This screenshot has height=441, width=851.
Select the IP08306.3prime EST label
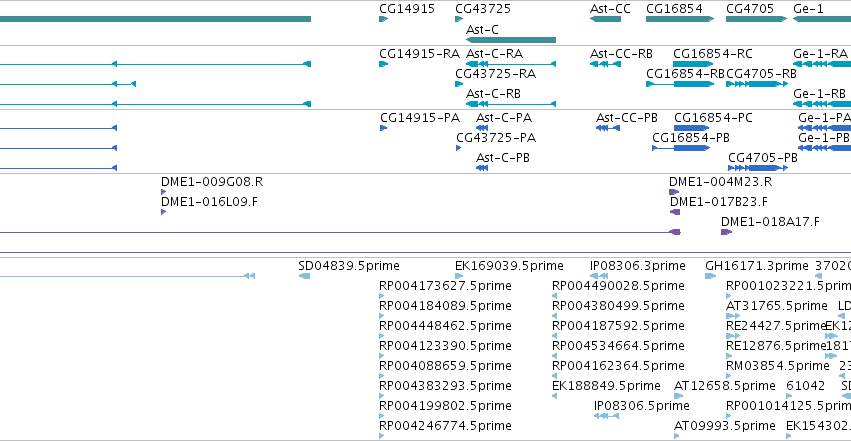click(638, 266)
